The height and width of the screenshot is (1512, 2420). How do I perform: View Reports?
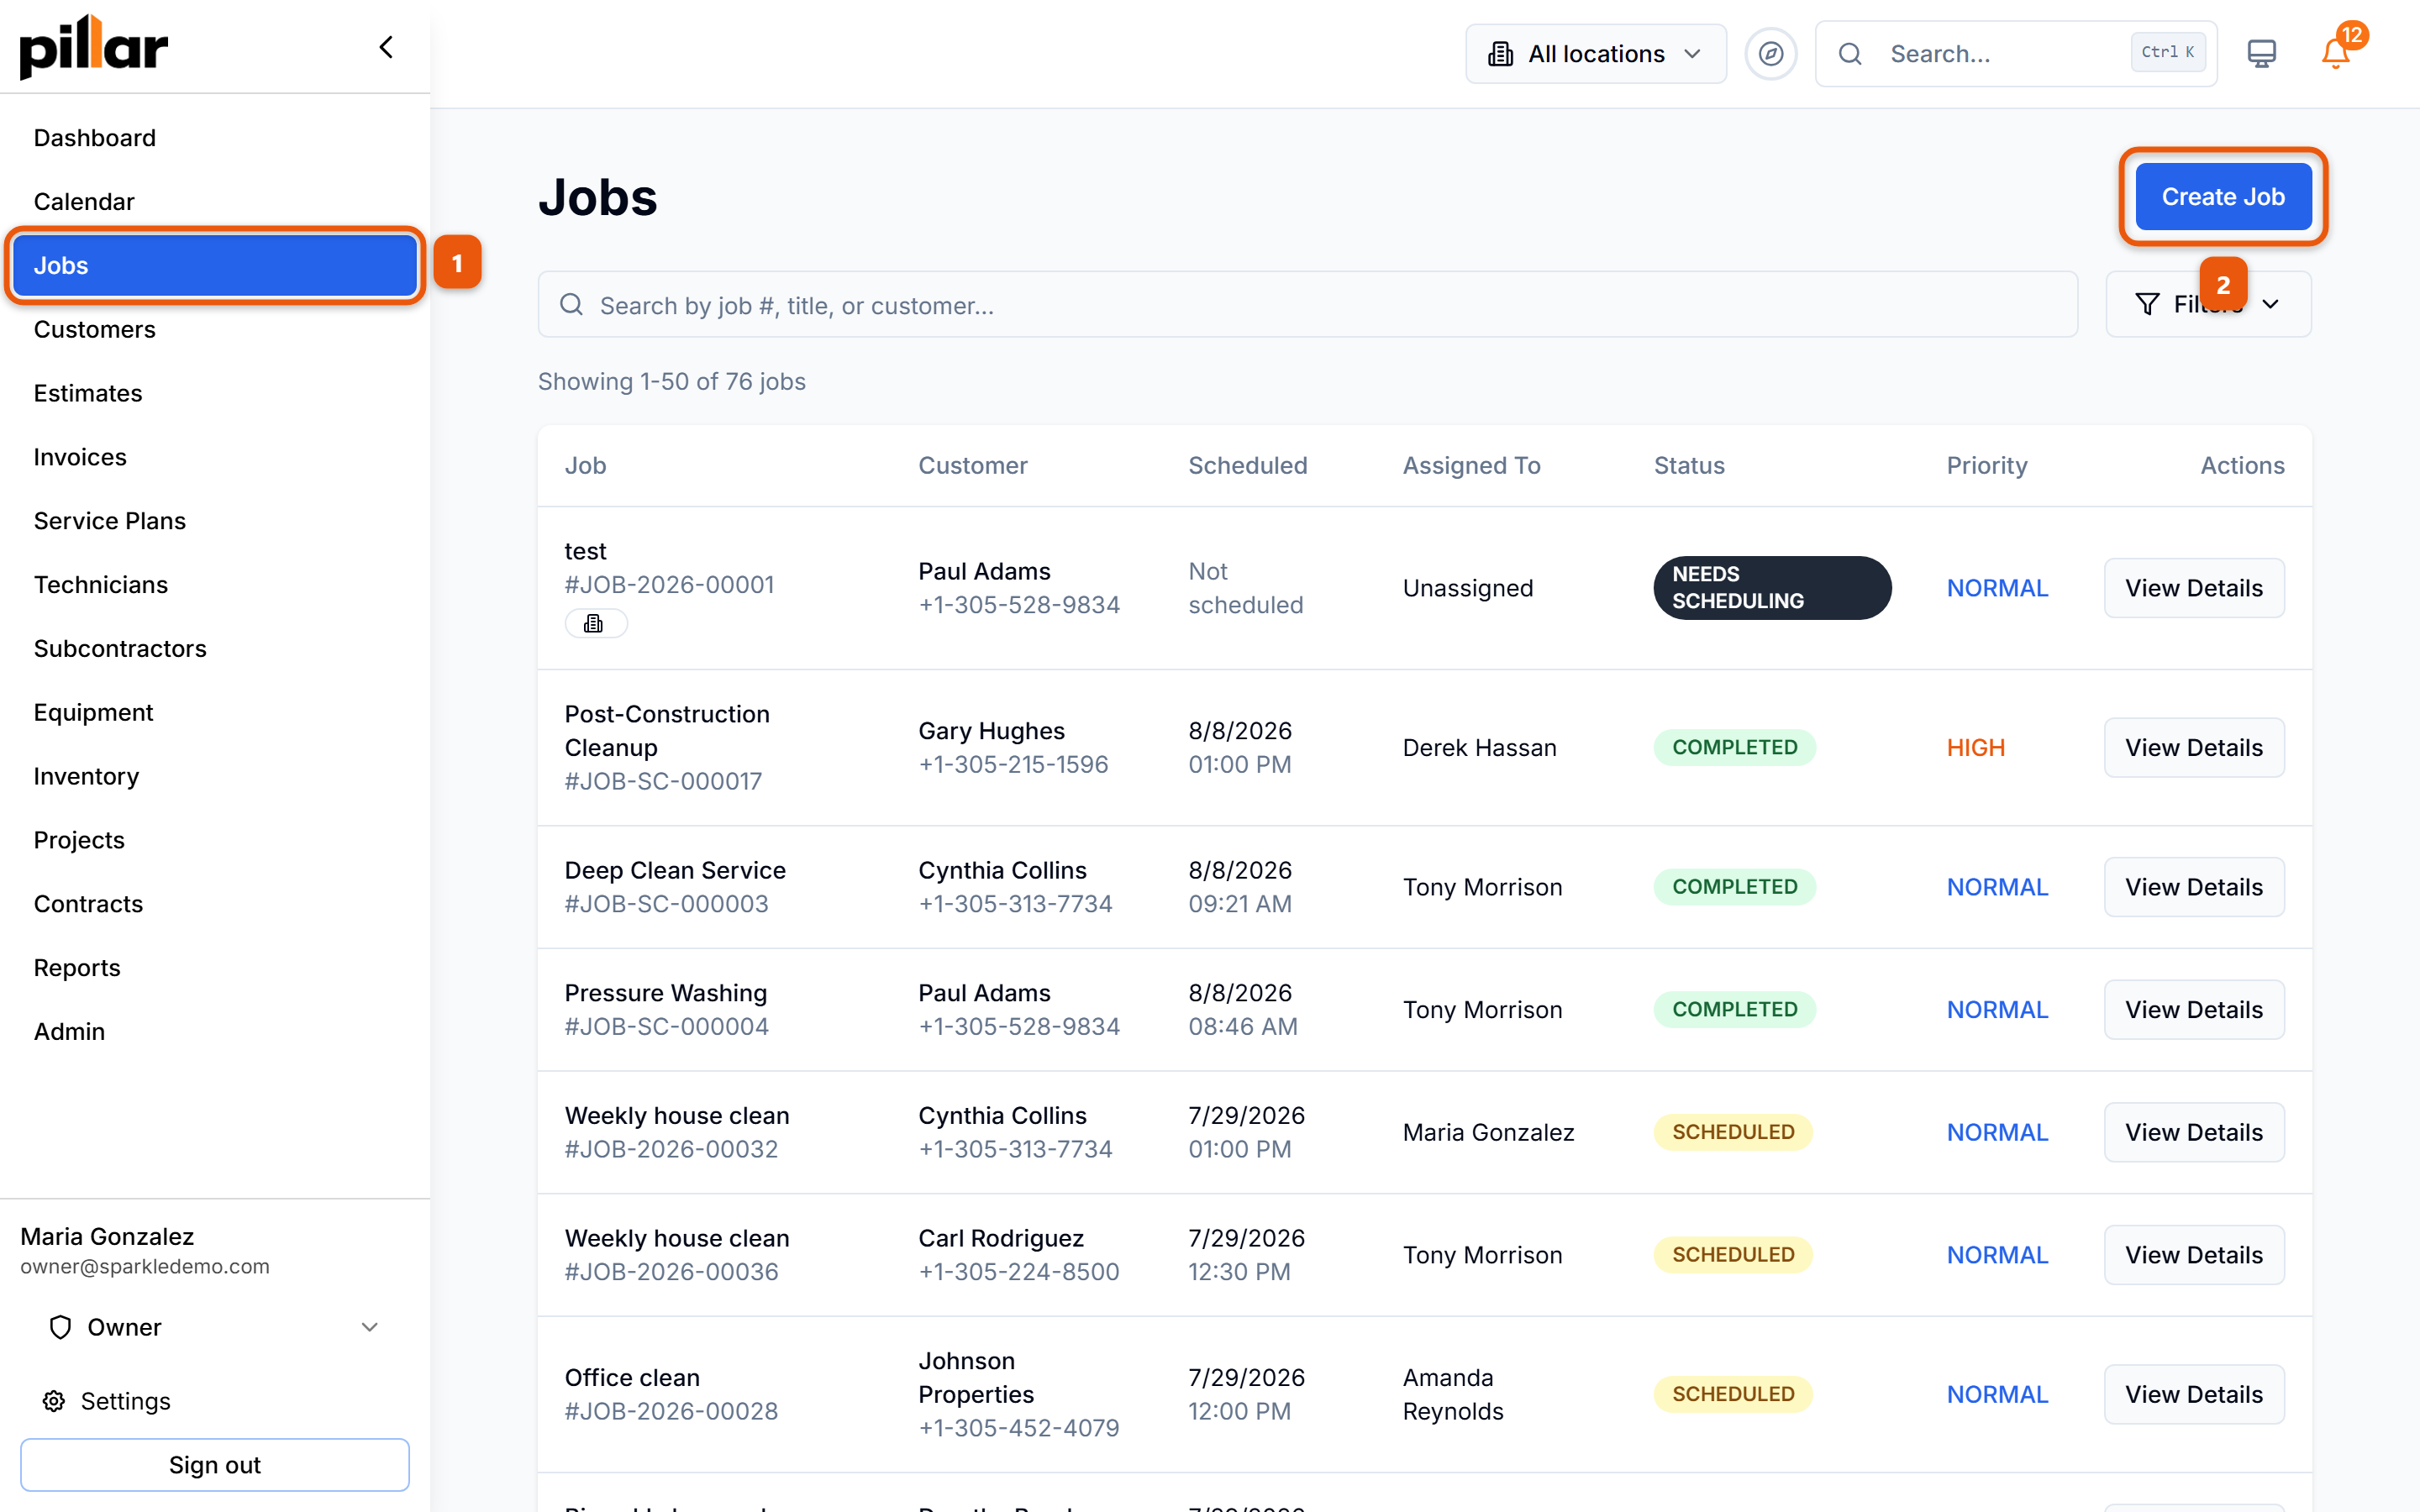[x=77, y=968]
